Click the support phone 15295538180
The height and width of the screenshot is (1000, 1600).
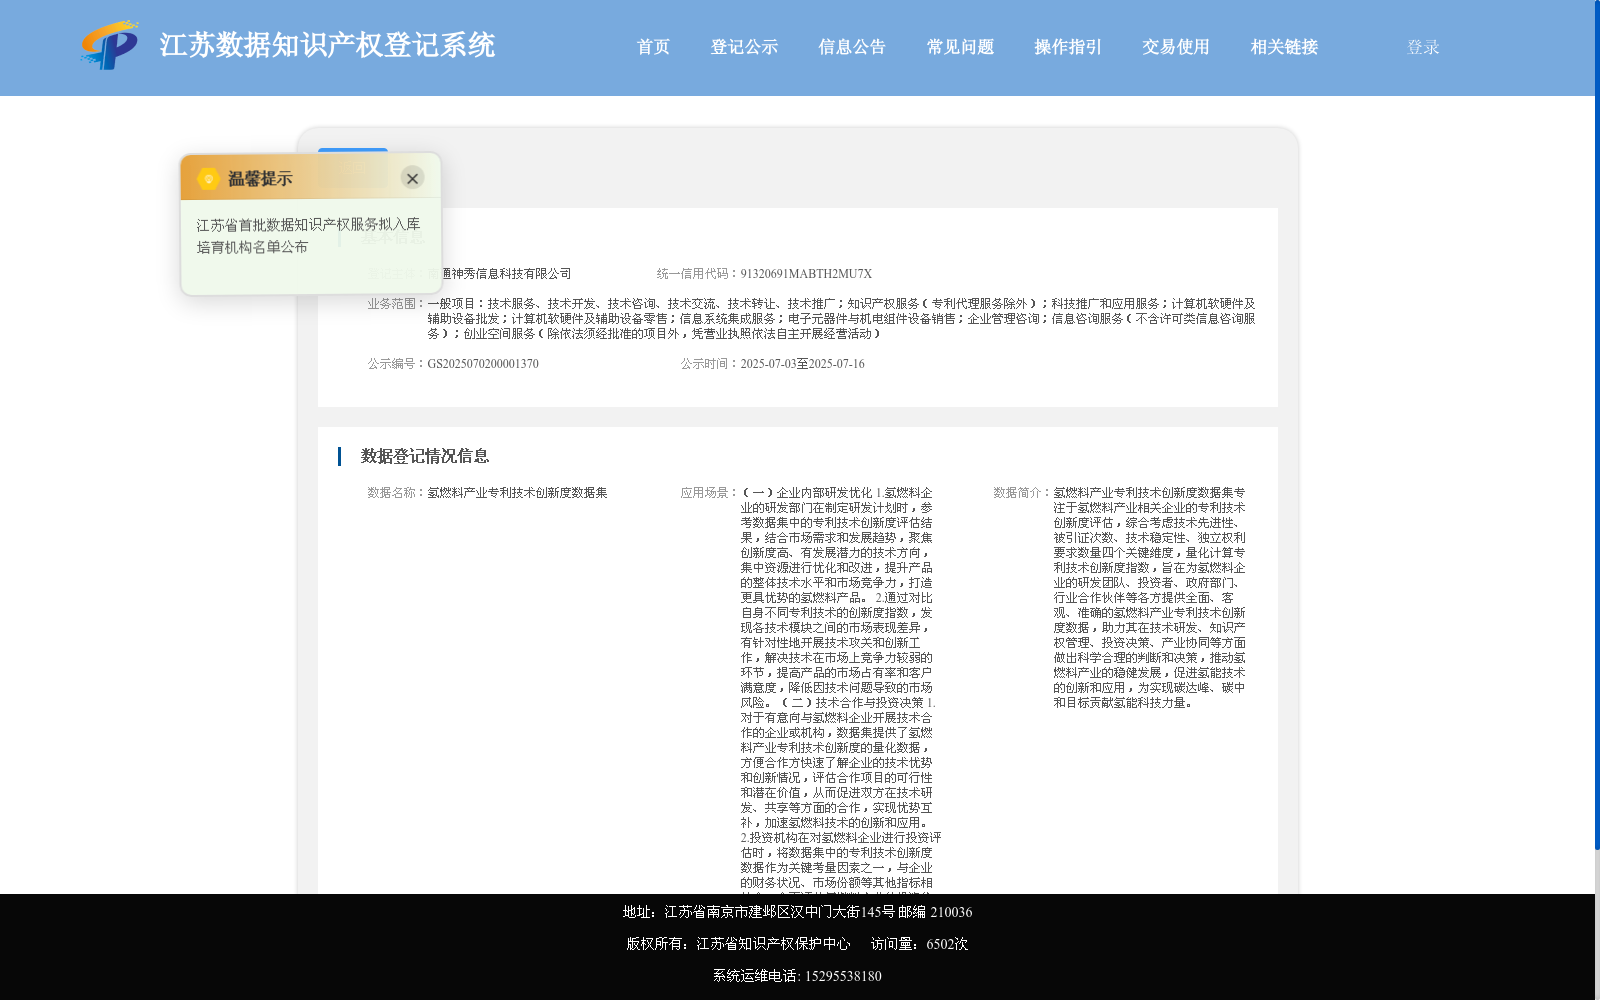843,976
